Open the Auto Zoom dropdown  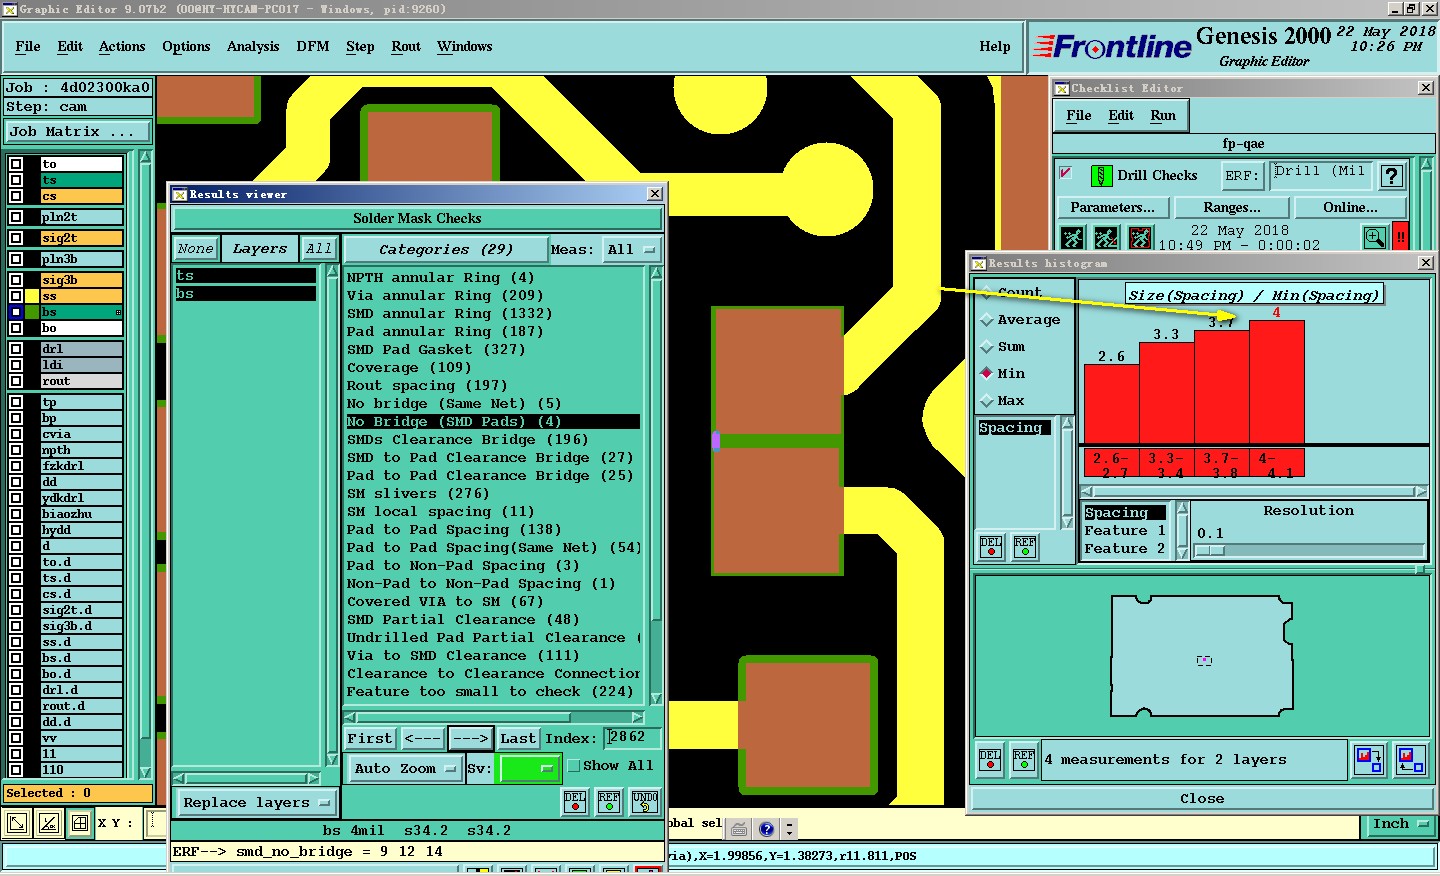tap(404, 768)
